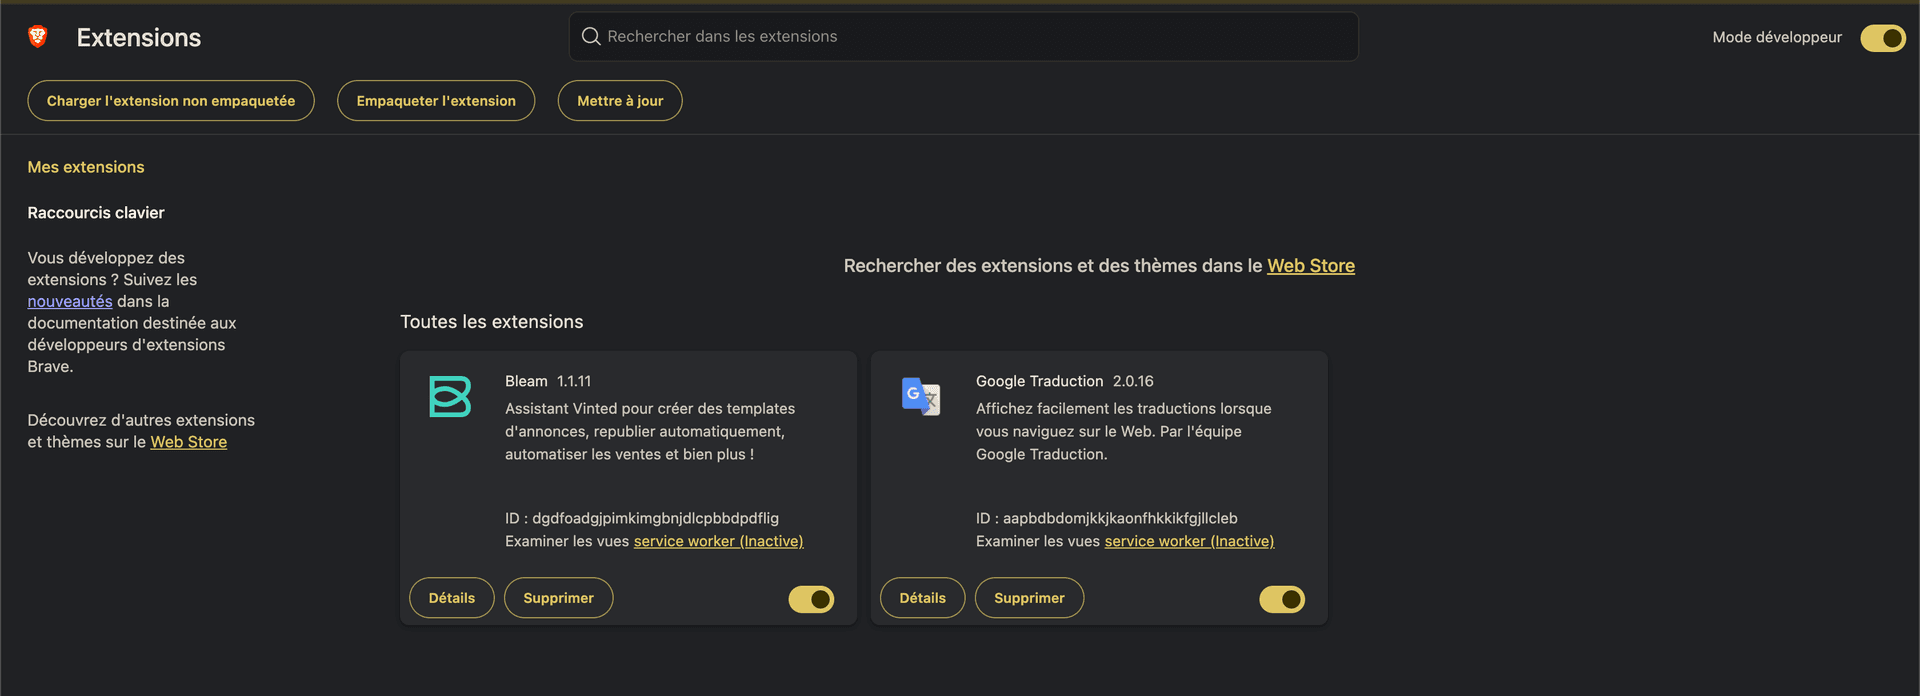Open Détails for the Bleam extension
1920x696 pixels.
click(452, 598)
